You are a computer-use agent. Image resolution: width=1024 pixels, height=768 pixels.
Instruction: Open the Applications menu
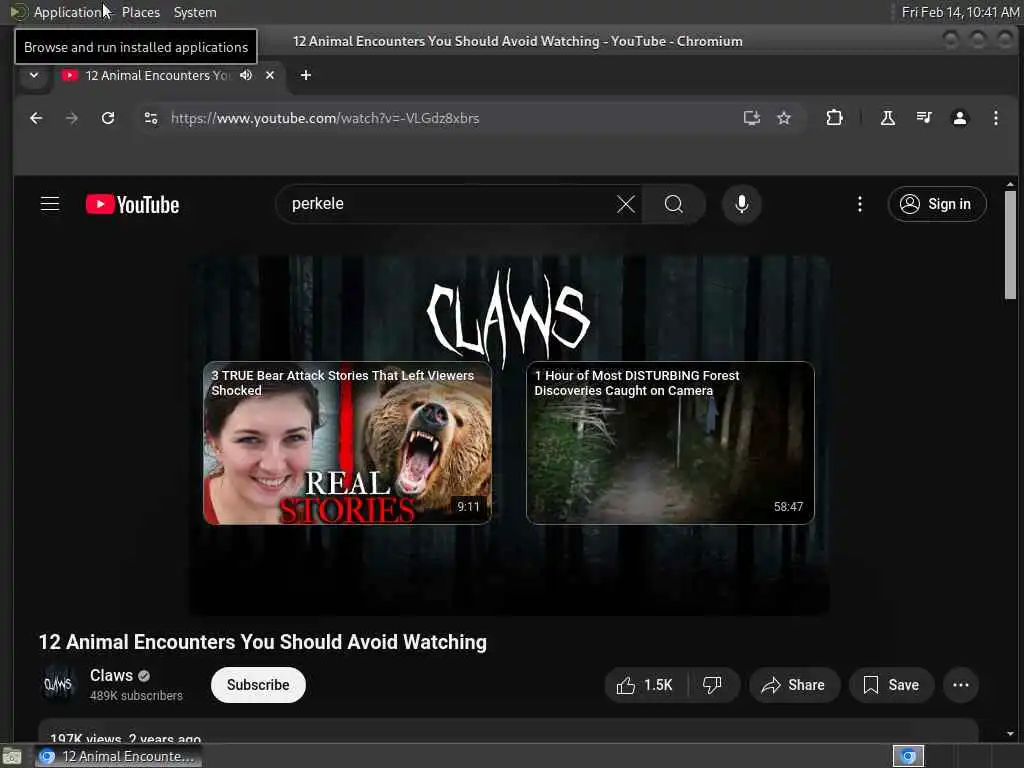coord(60,12)
